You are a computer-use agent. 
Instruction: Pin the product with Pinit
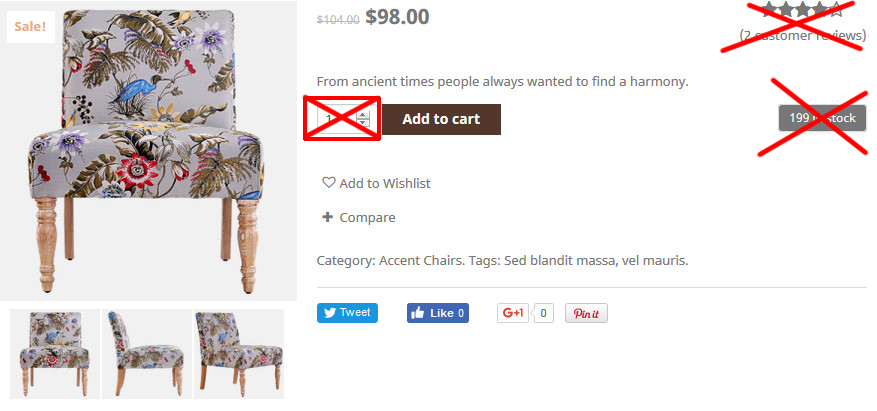(x=586, y=313)
